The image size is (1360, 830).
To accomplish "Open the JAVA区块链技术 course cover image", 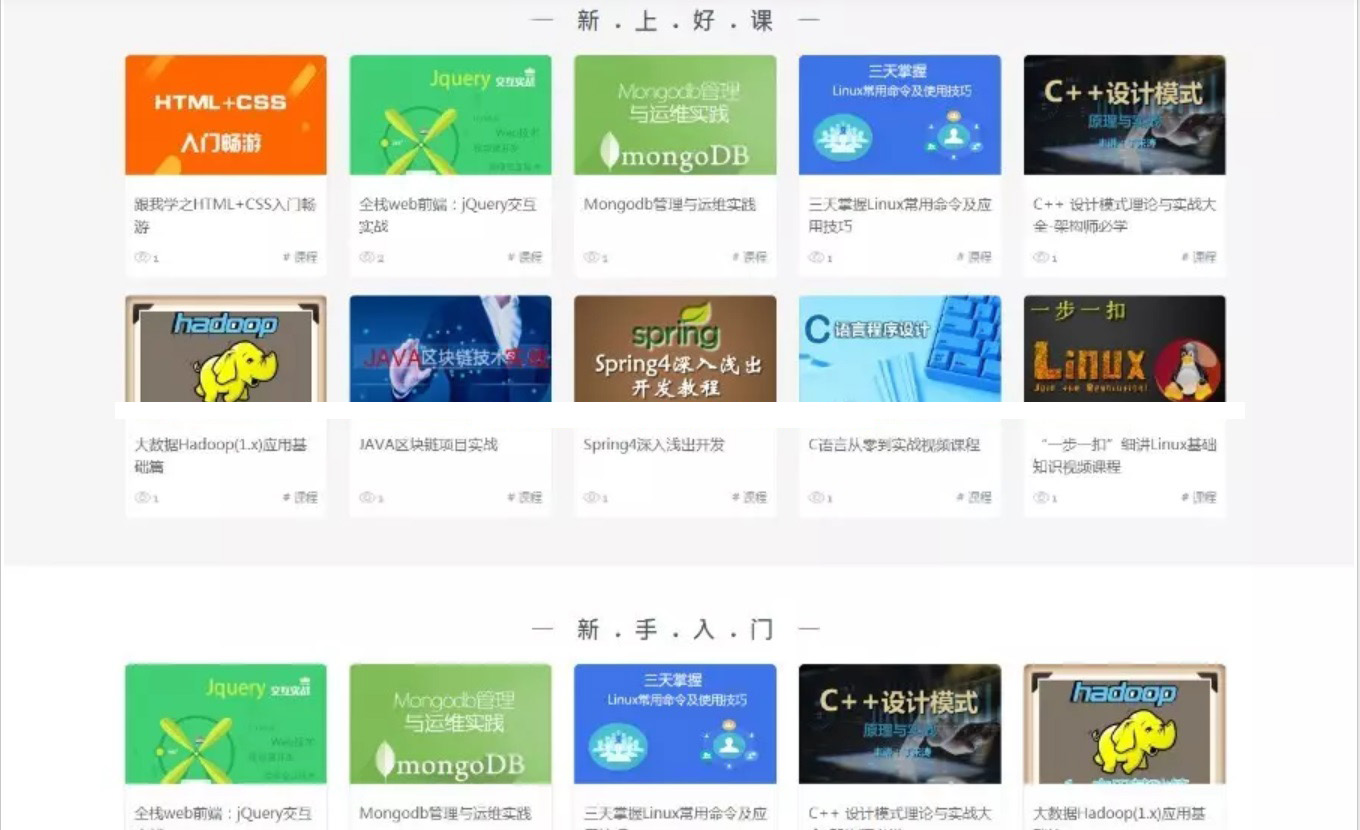I will (x=450, y=348).
